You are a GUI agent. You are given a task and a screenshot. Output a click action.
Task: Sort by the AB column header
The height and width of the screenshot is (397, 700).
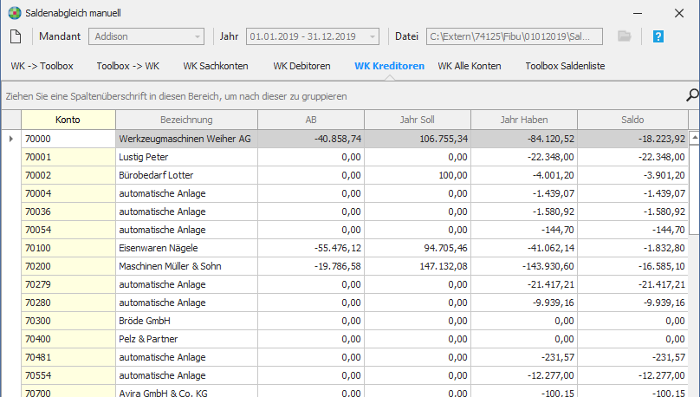[x=311, y=120]
